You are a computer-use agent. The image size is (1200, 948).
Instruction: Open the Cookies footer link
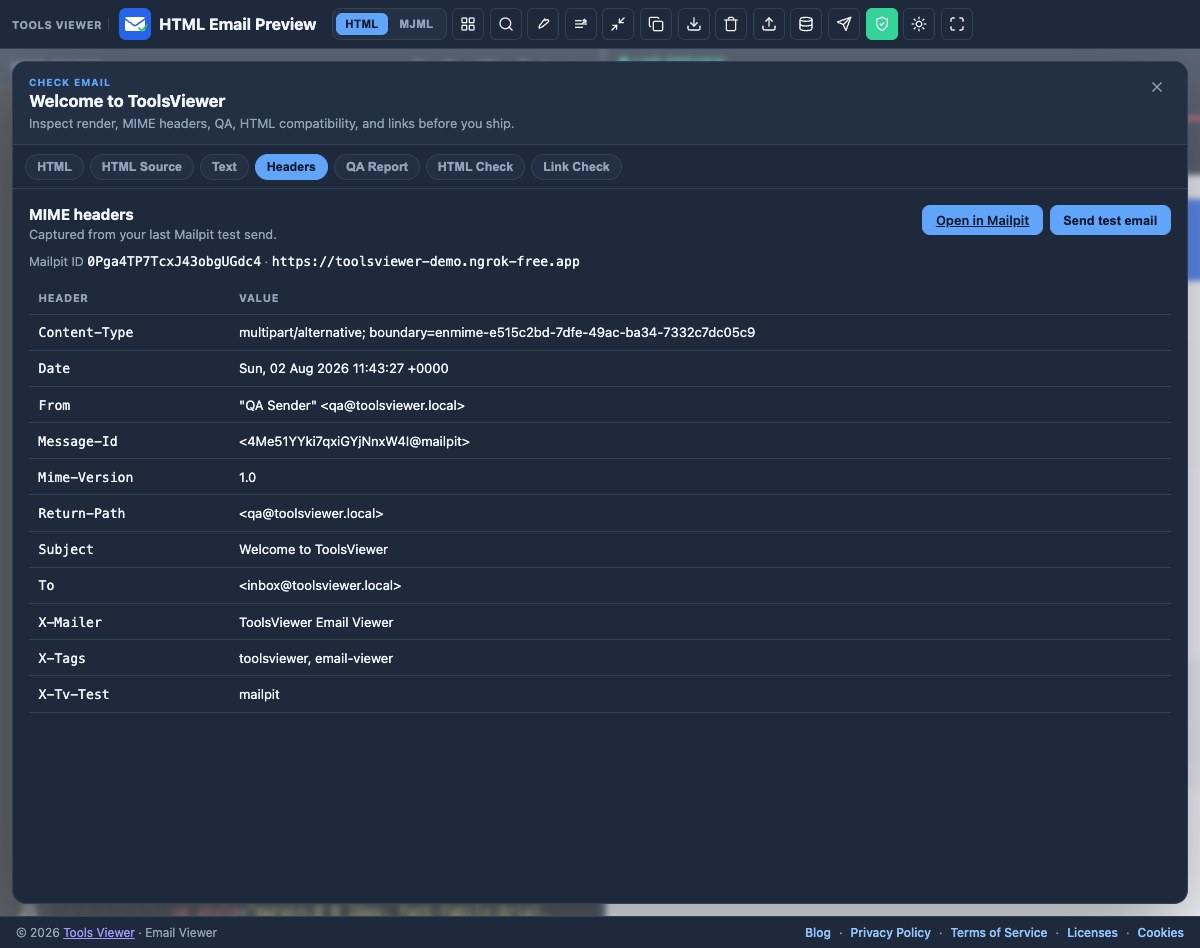coord(1160,932)
